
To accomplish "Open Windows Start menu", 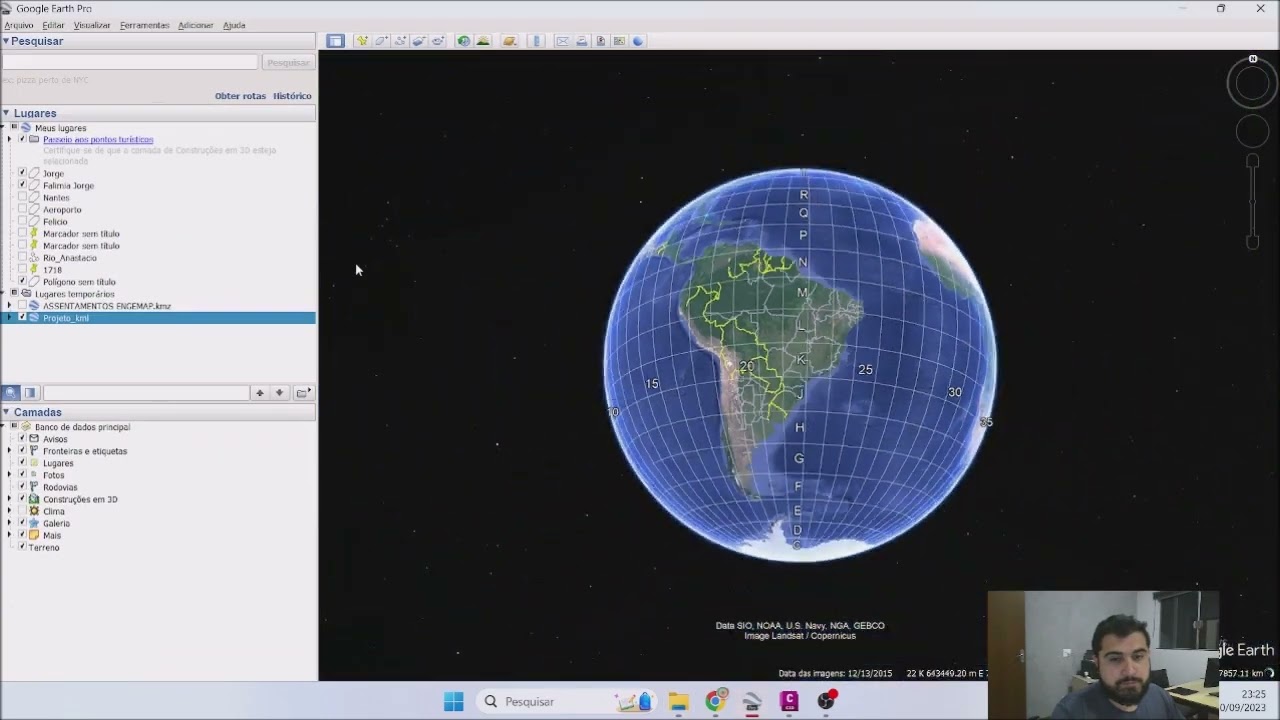I will (x=453, y=701).
